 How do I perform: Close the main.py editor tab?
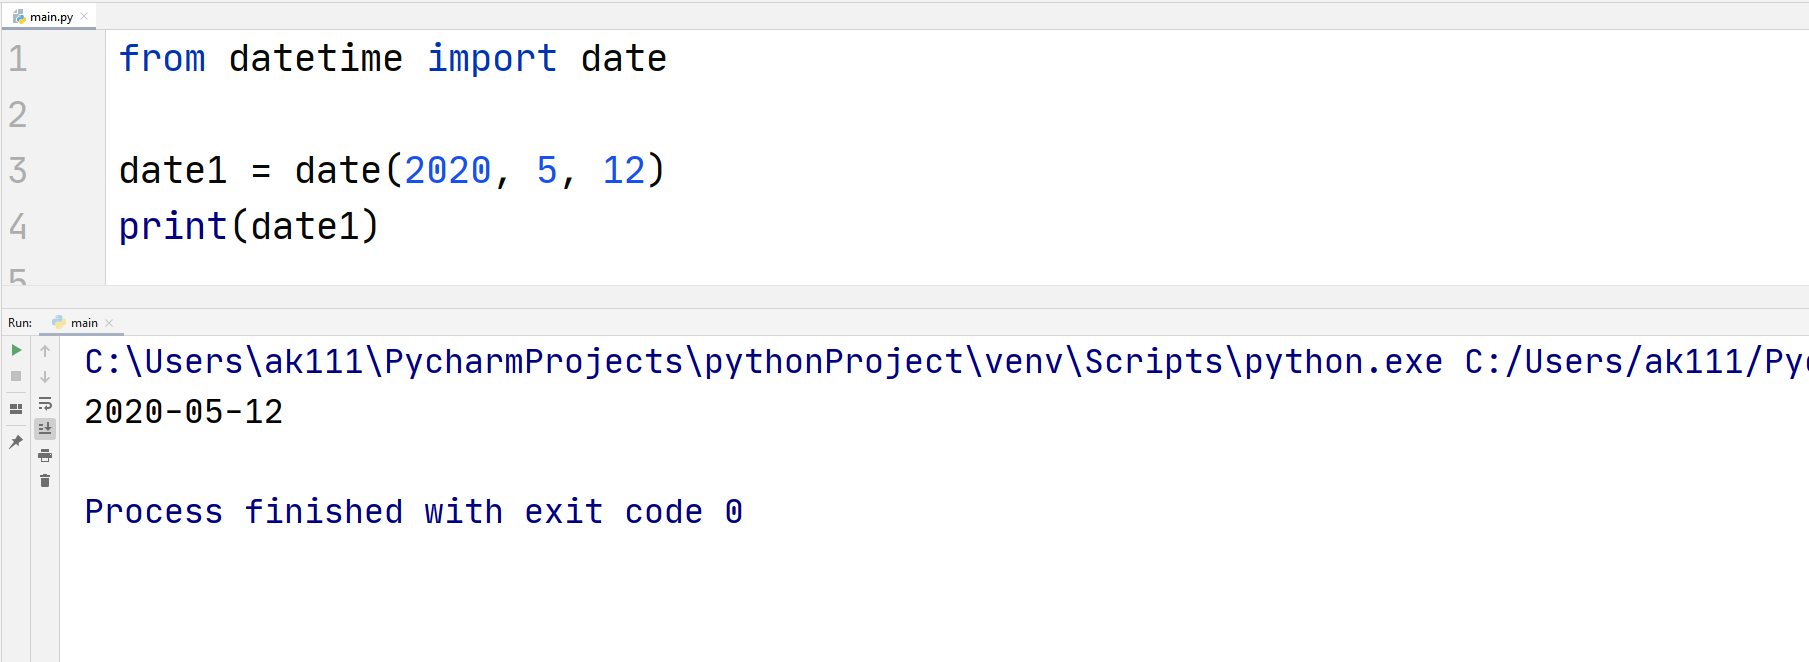pos(86,15)
